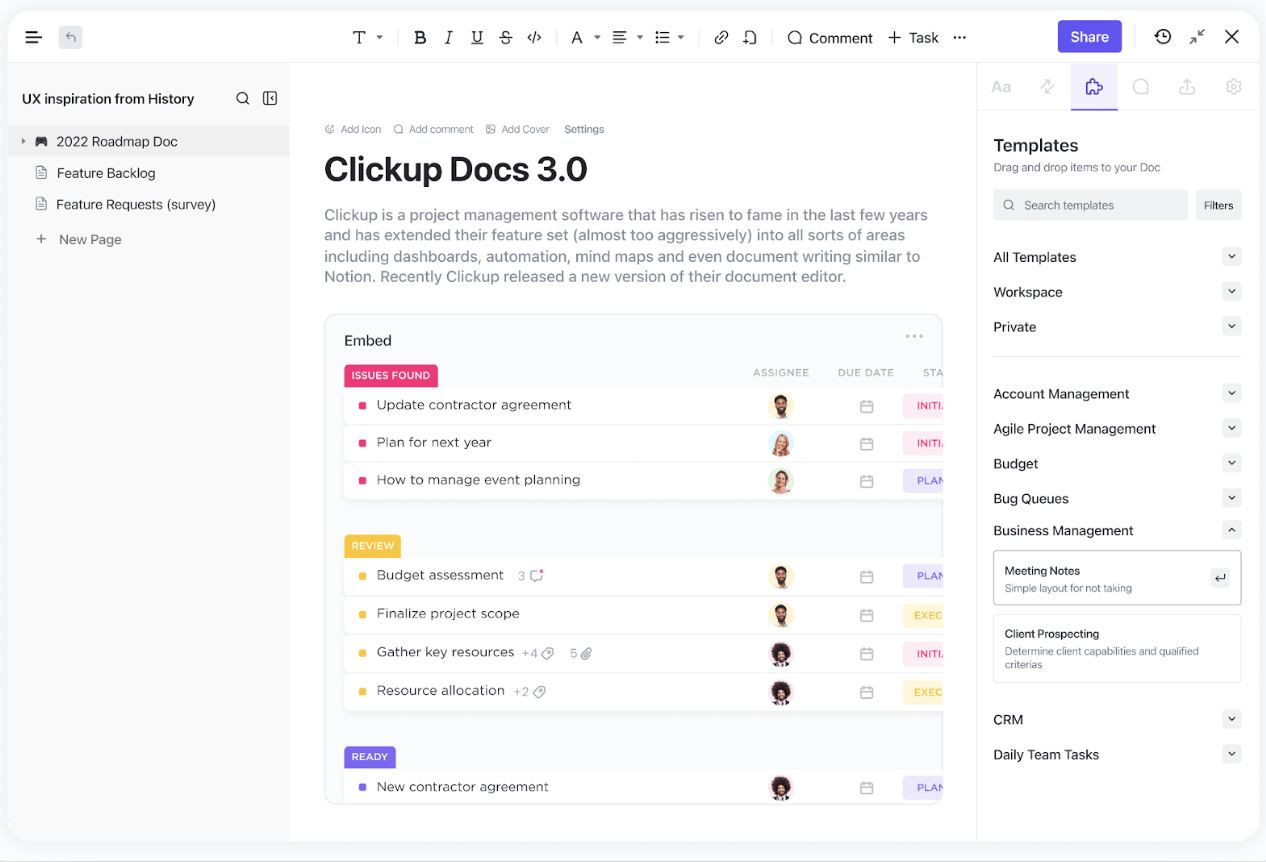The width and height of the screenshot is (1266, 862).
Task: Open the Feature Backlog page
Action: click(x=105, y=173)
